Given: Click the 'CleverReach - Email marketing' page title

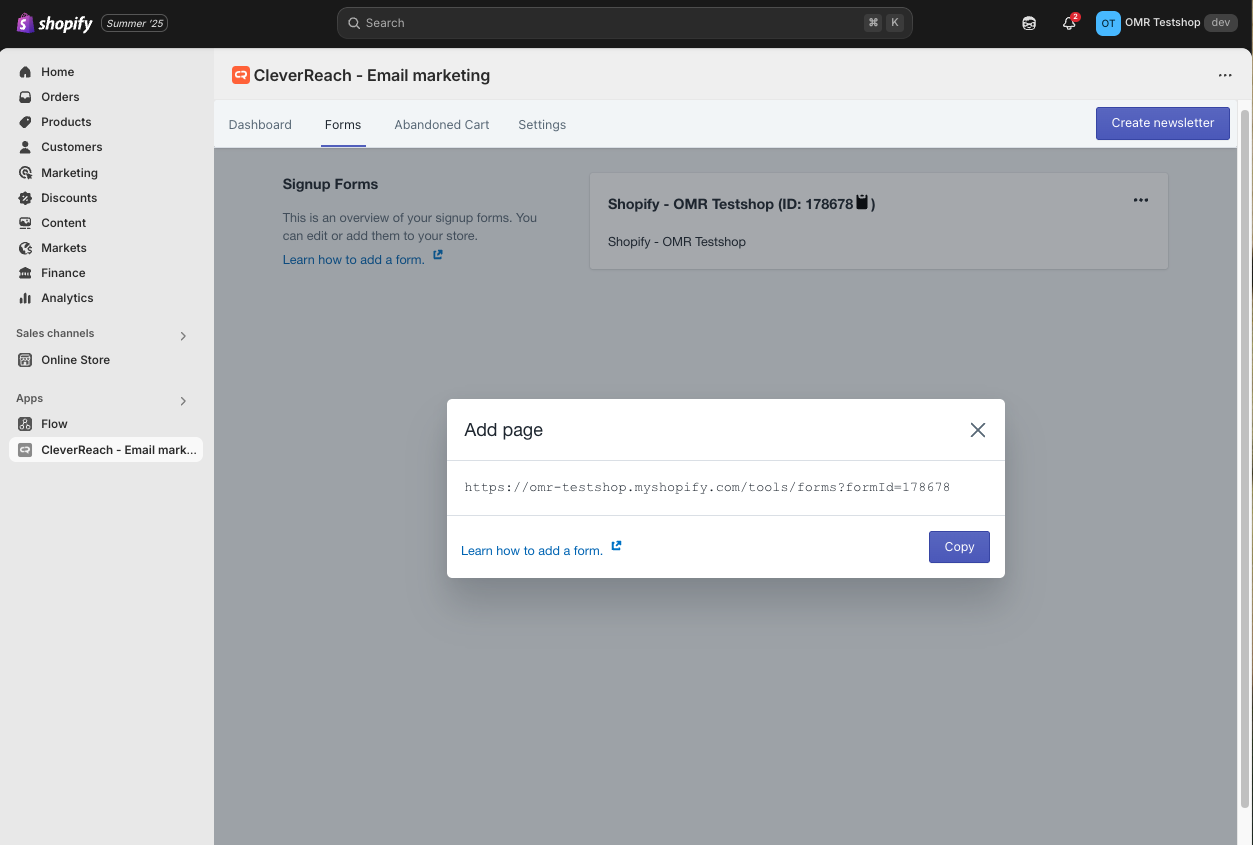Looking at the screenshot, I should coord(372,75).
